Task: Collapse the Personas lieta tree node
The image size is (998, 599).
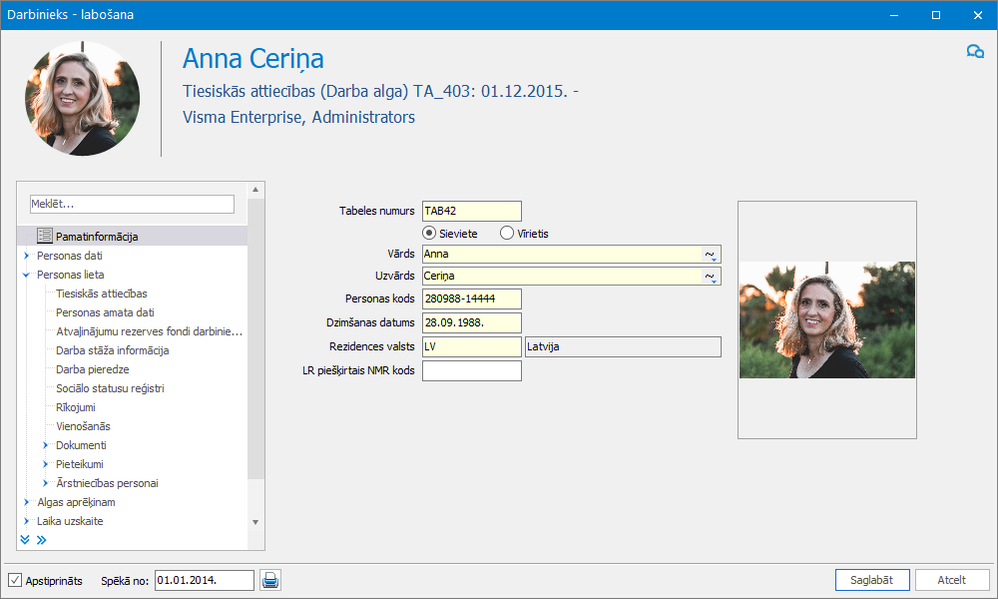Action: point(26,274)
